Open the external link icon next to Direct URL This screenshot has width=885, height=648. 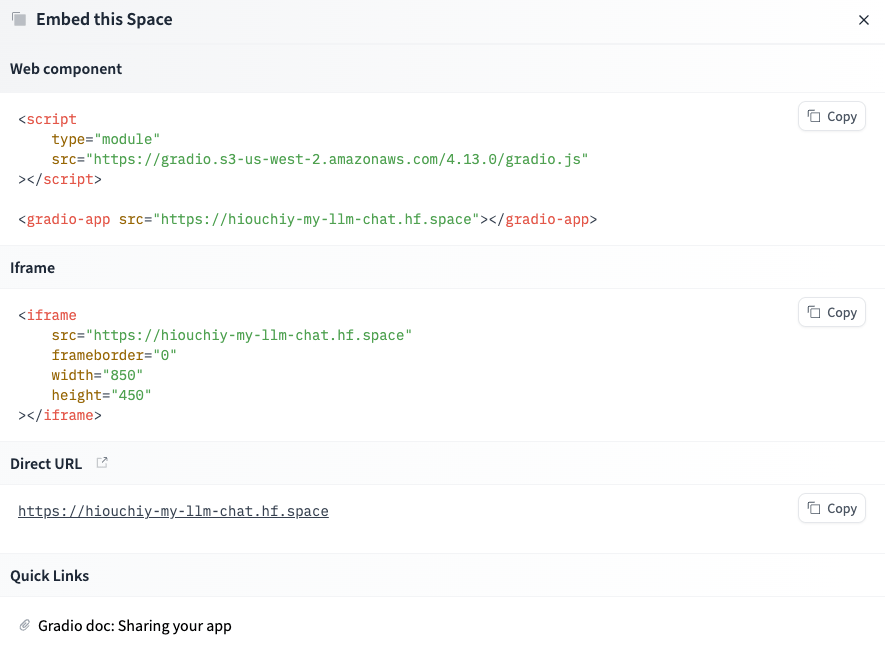102,462
